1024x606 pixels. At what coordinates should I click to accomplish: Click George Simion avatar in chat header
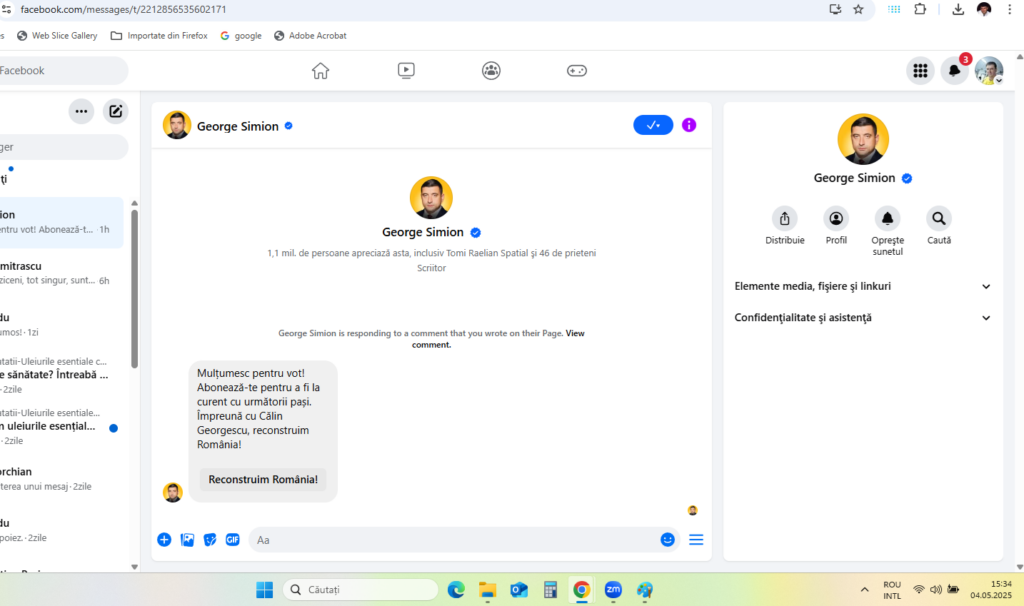coord(176,125)
